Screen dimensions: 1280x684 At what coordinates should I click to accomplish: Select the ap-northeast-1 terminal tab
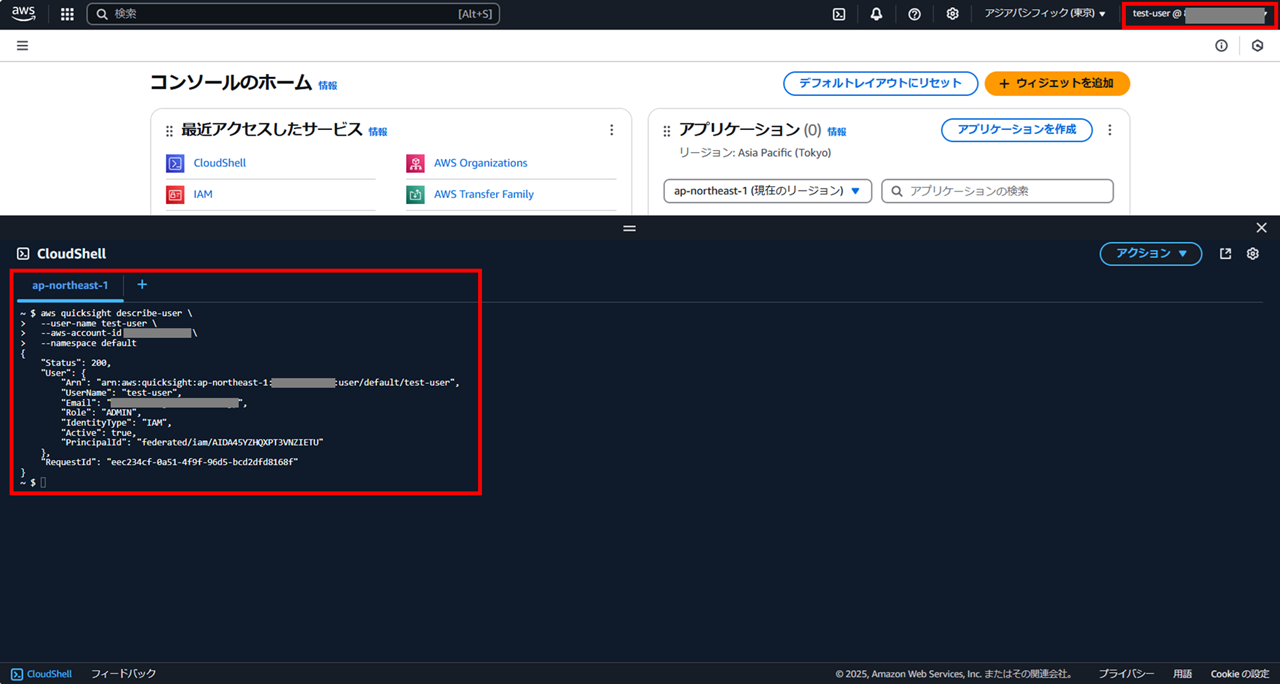70,286
